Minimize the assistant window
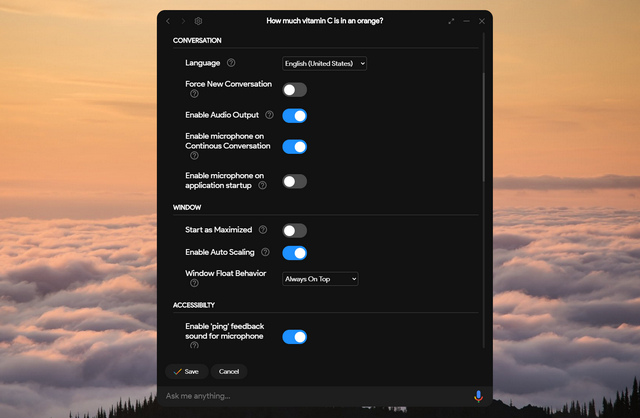The width and height of the screenshot is (640, 418). (467, 21)
